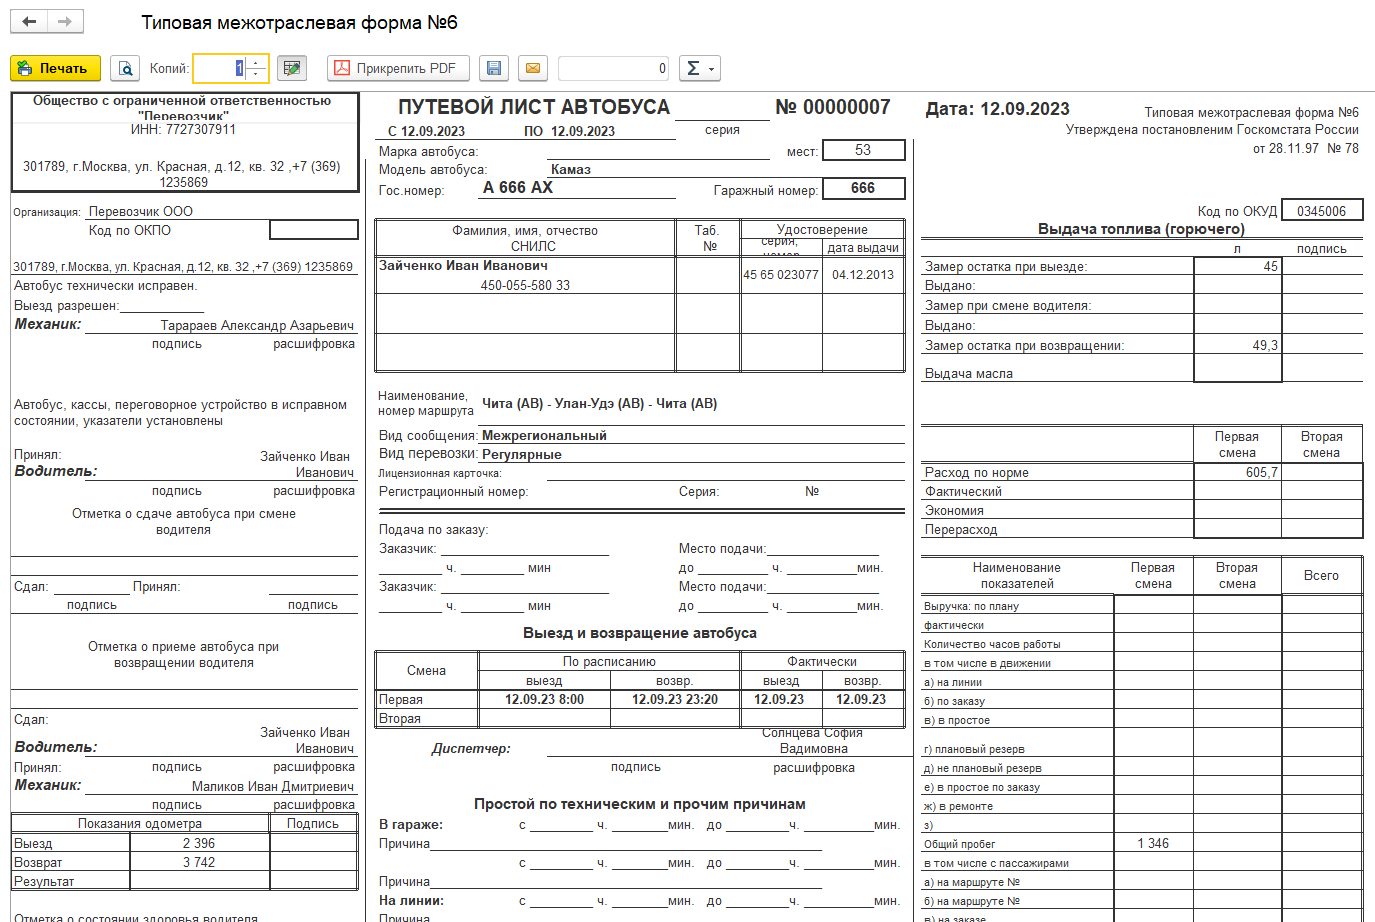Save the document using diskette icon

(x=493, y=68)
